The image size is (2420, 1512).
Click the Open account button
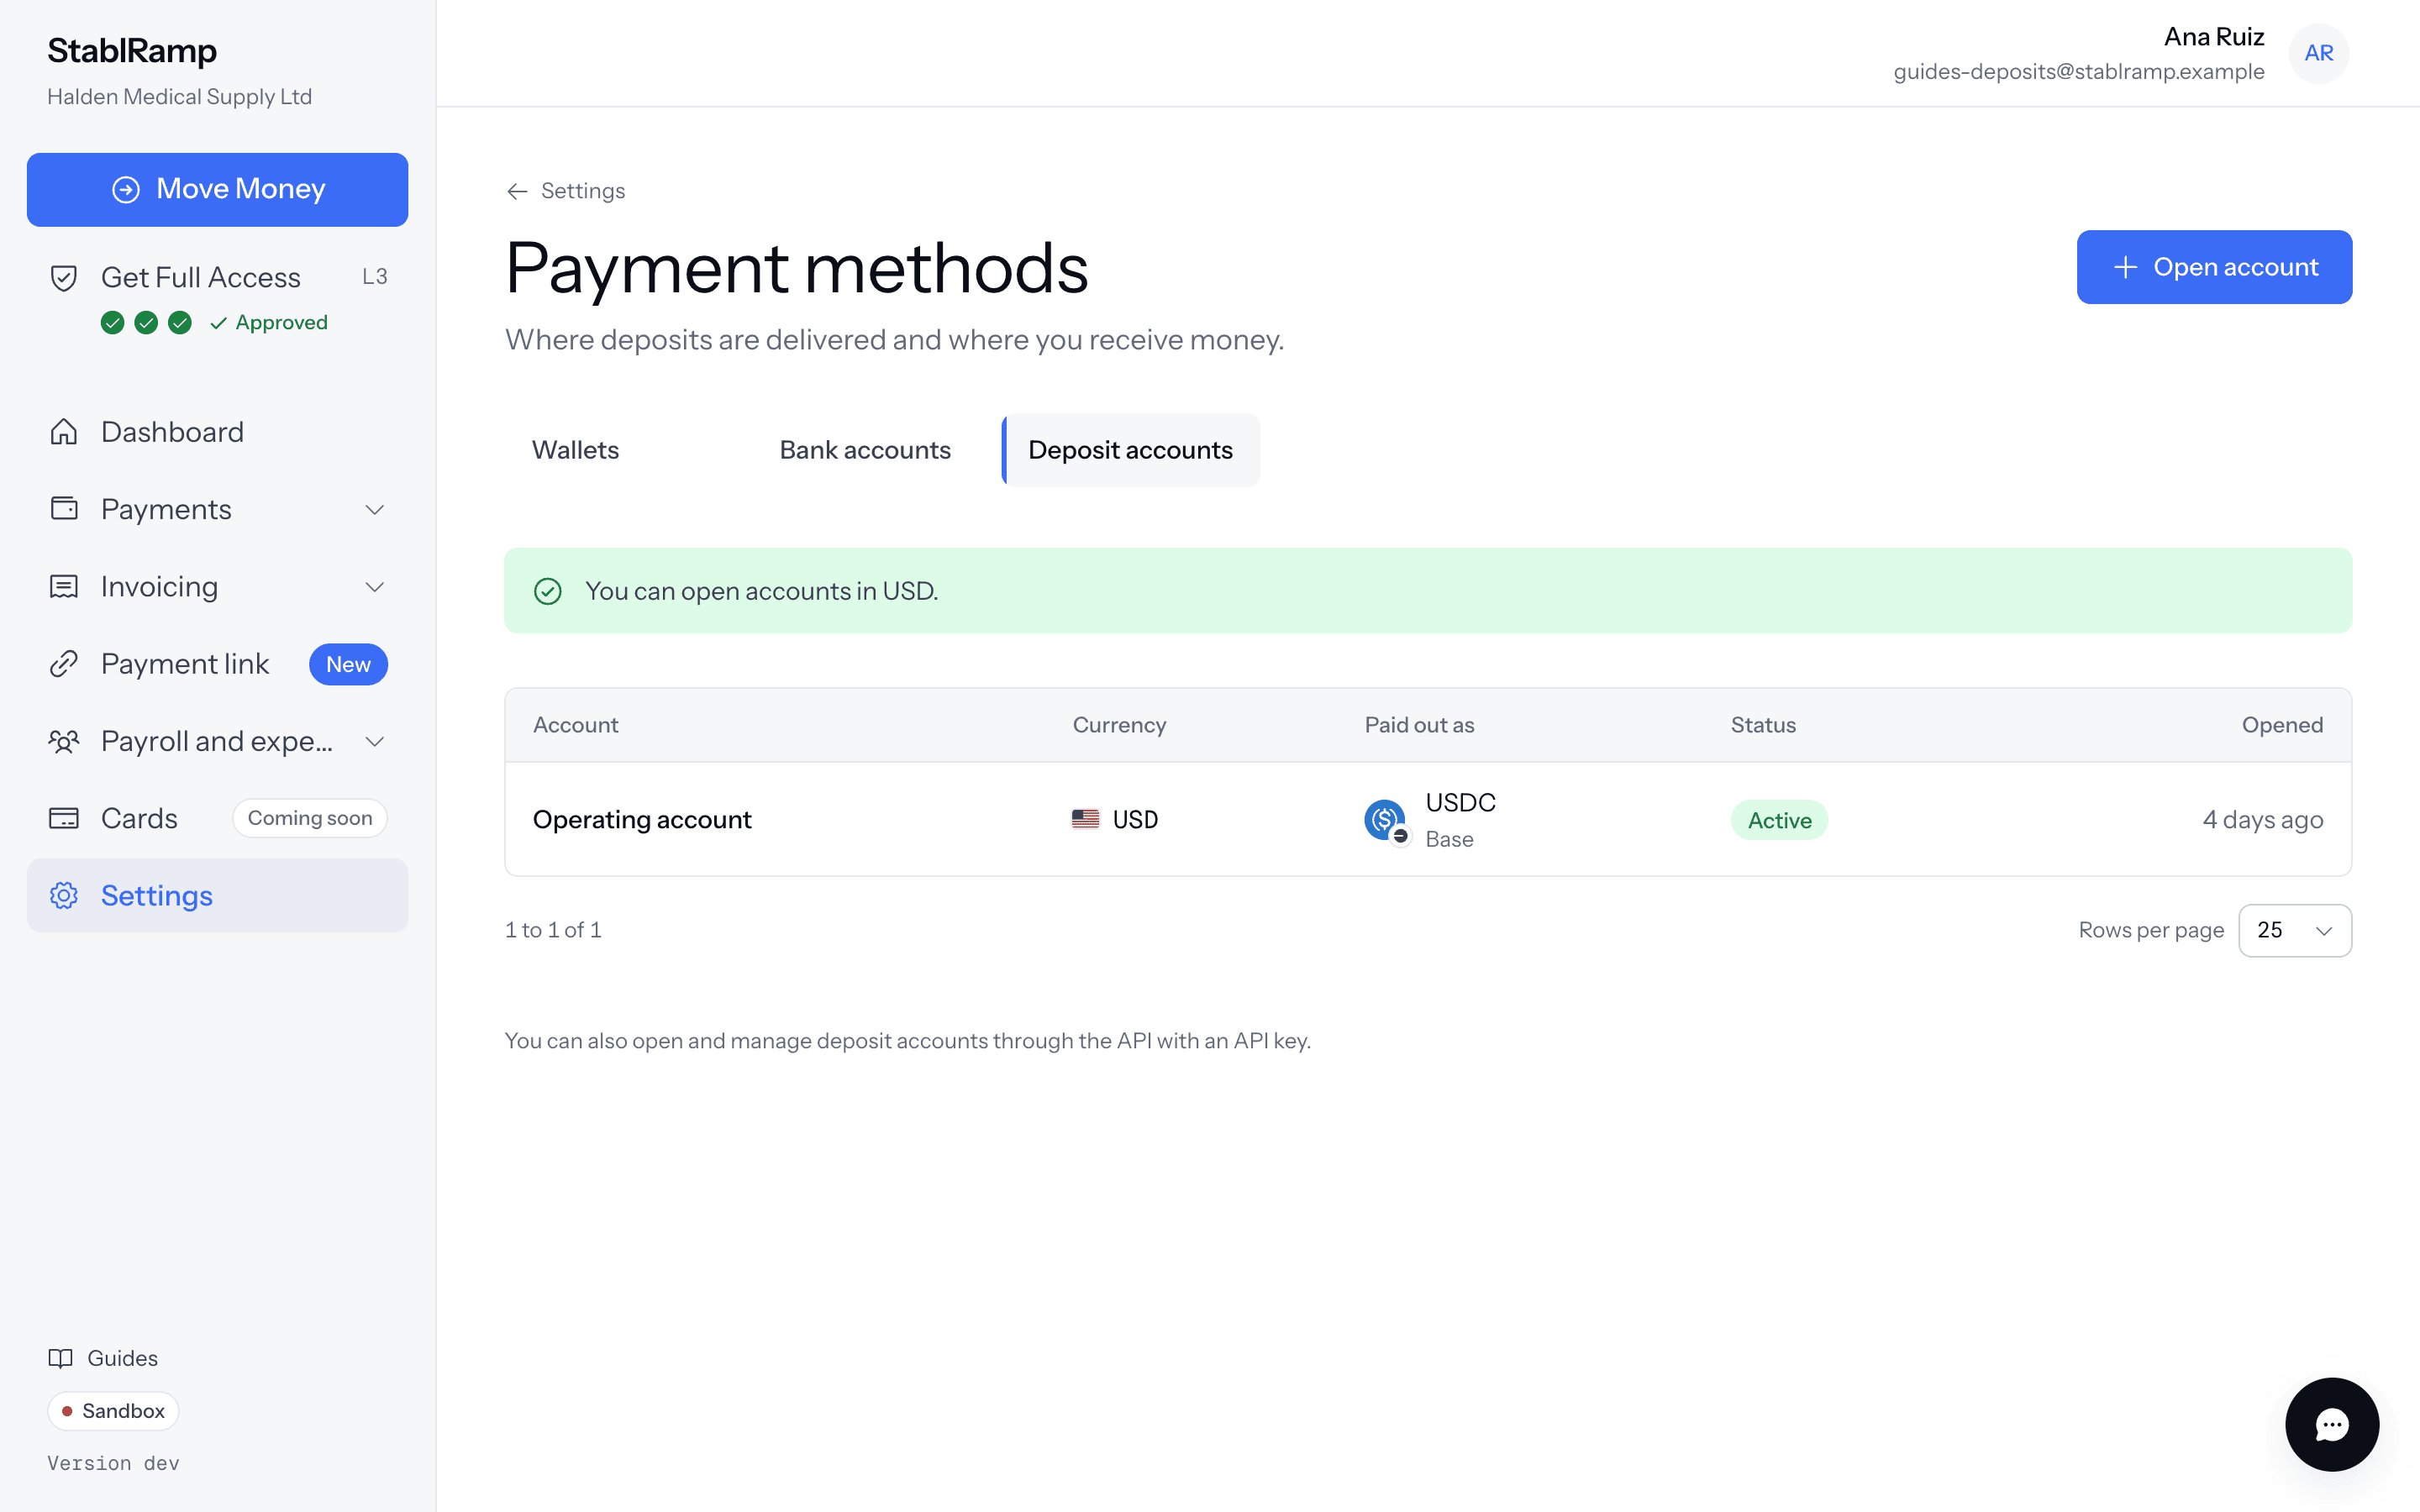pyautogui.click(x=2214, y=267)
